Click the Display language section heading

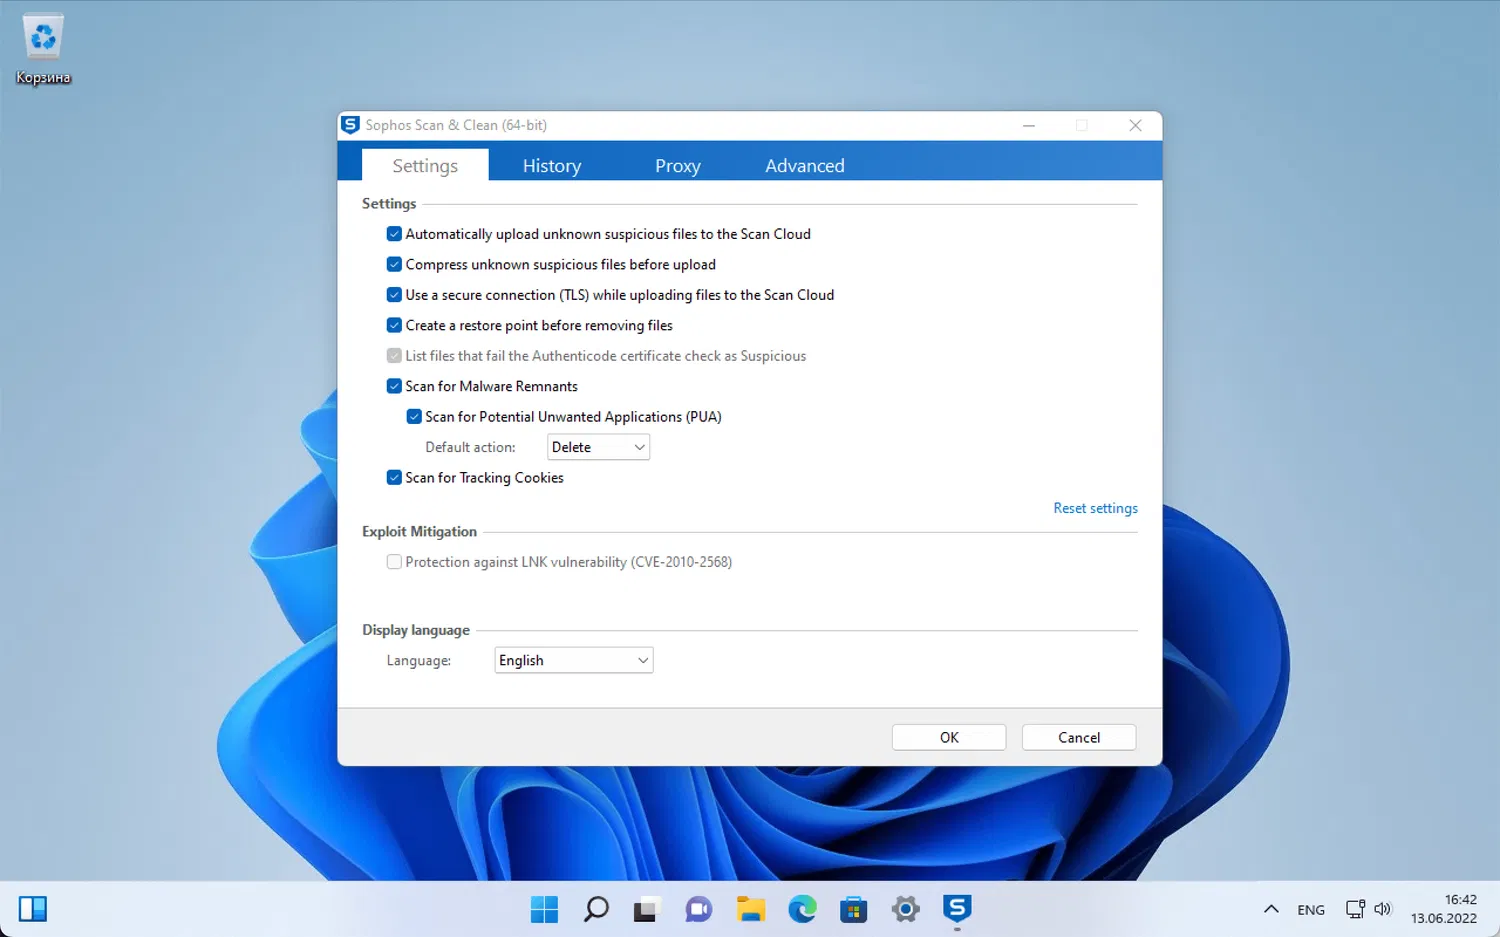416,630
